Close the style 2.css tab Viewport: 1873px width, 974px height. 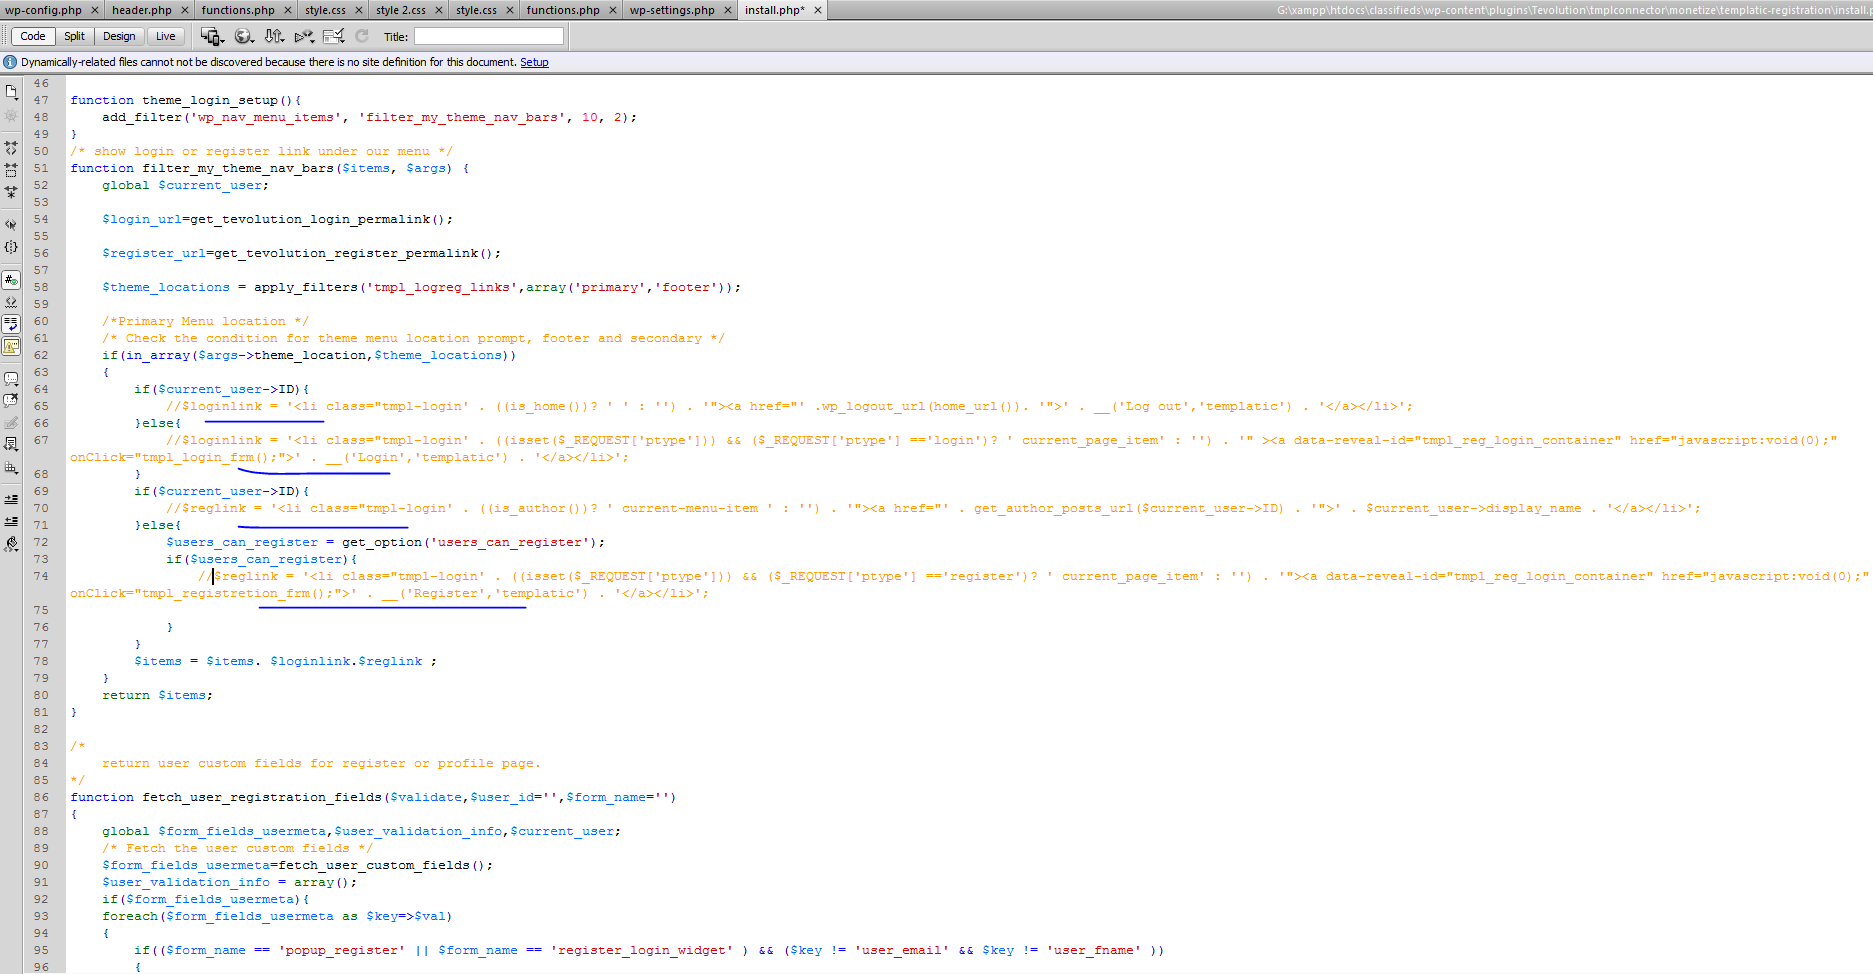(x=439, y=10)
